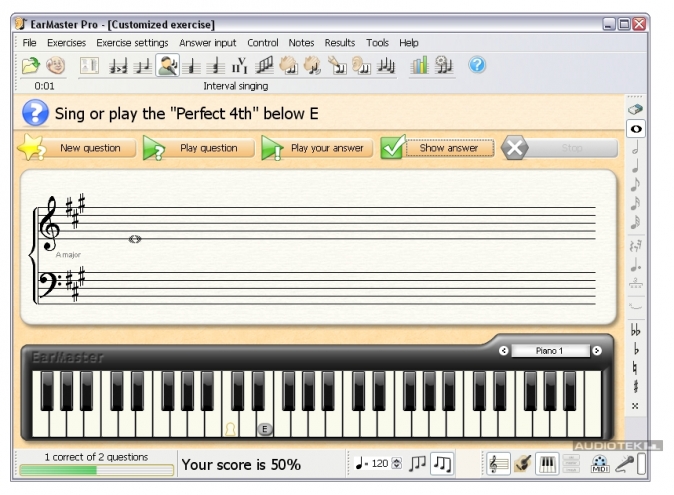
Task: Click the tie symbol in sidebar
Action: [x=635, y=306]
